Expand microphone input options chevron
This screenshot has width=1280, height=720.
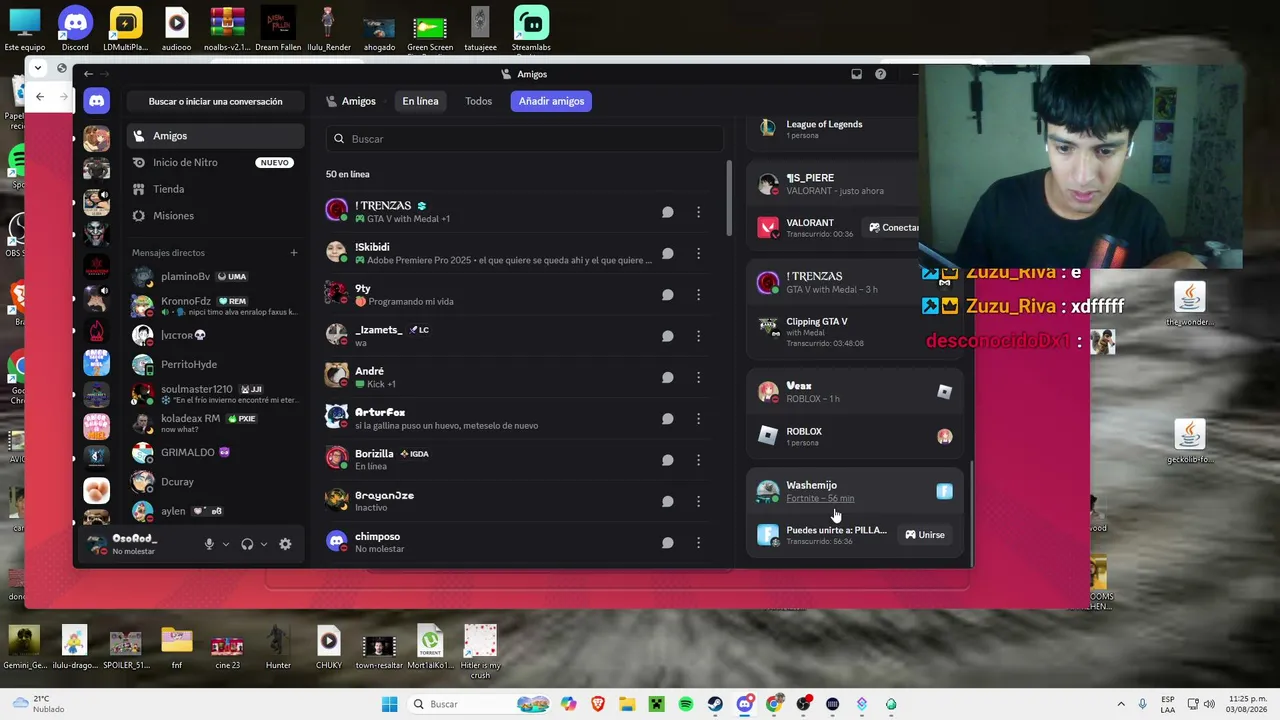click(226, 544)
